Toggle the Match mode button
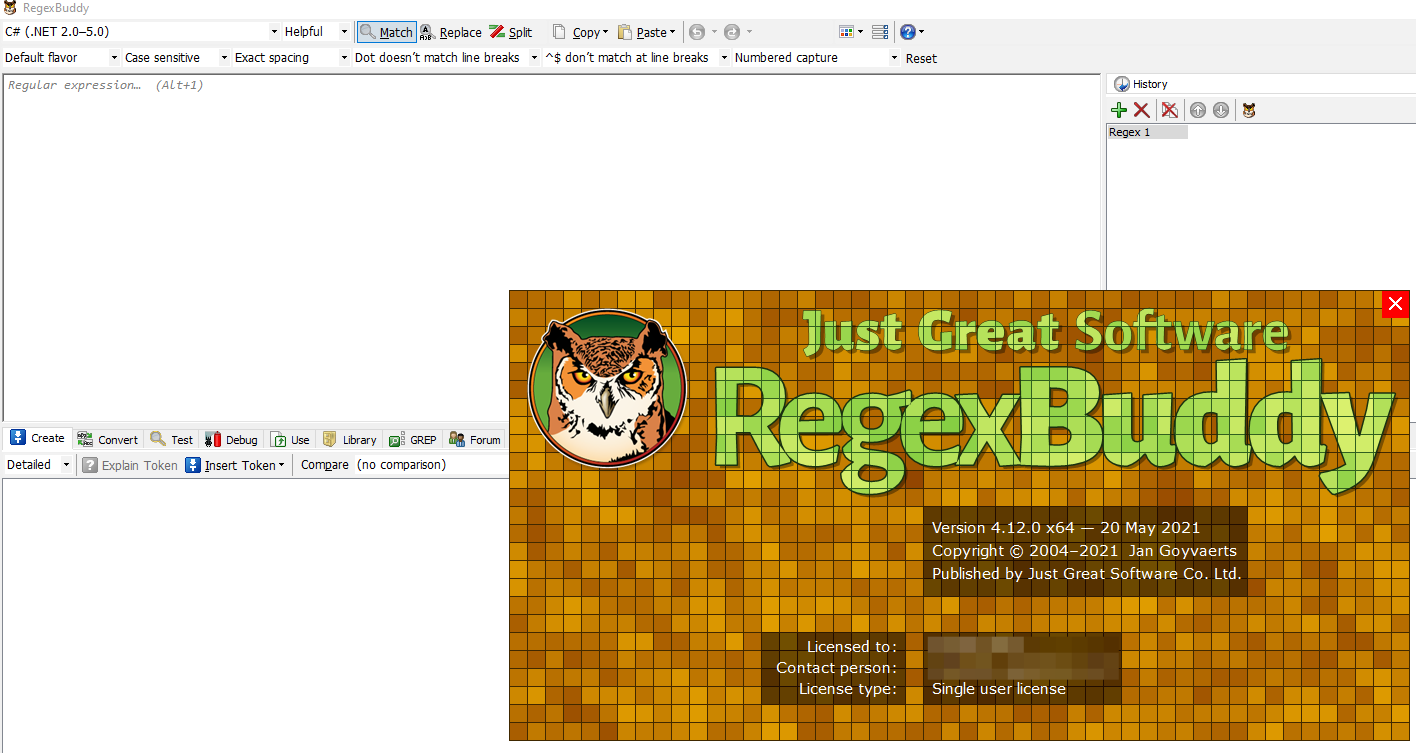The width and height of the screenshot is (1416, 753). click(x=386, y=32)
